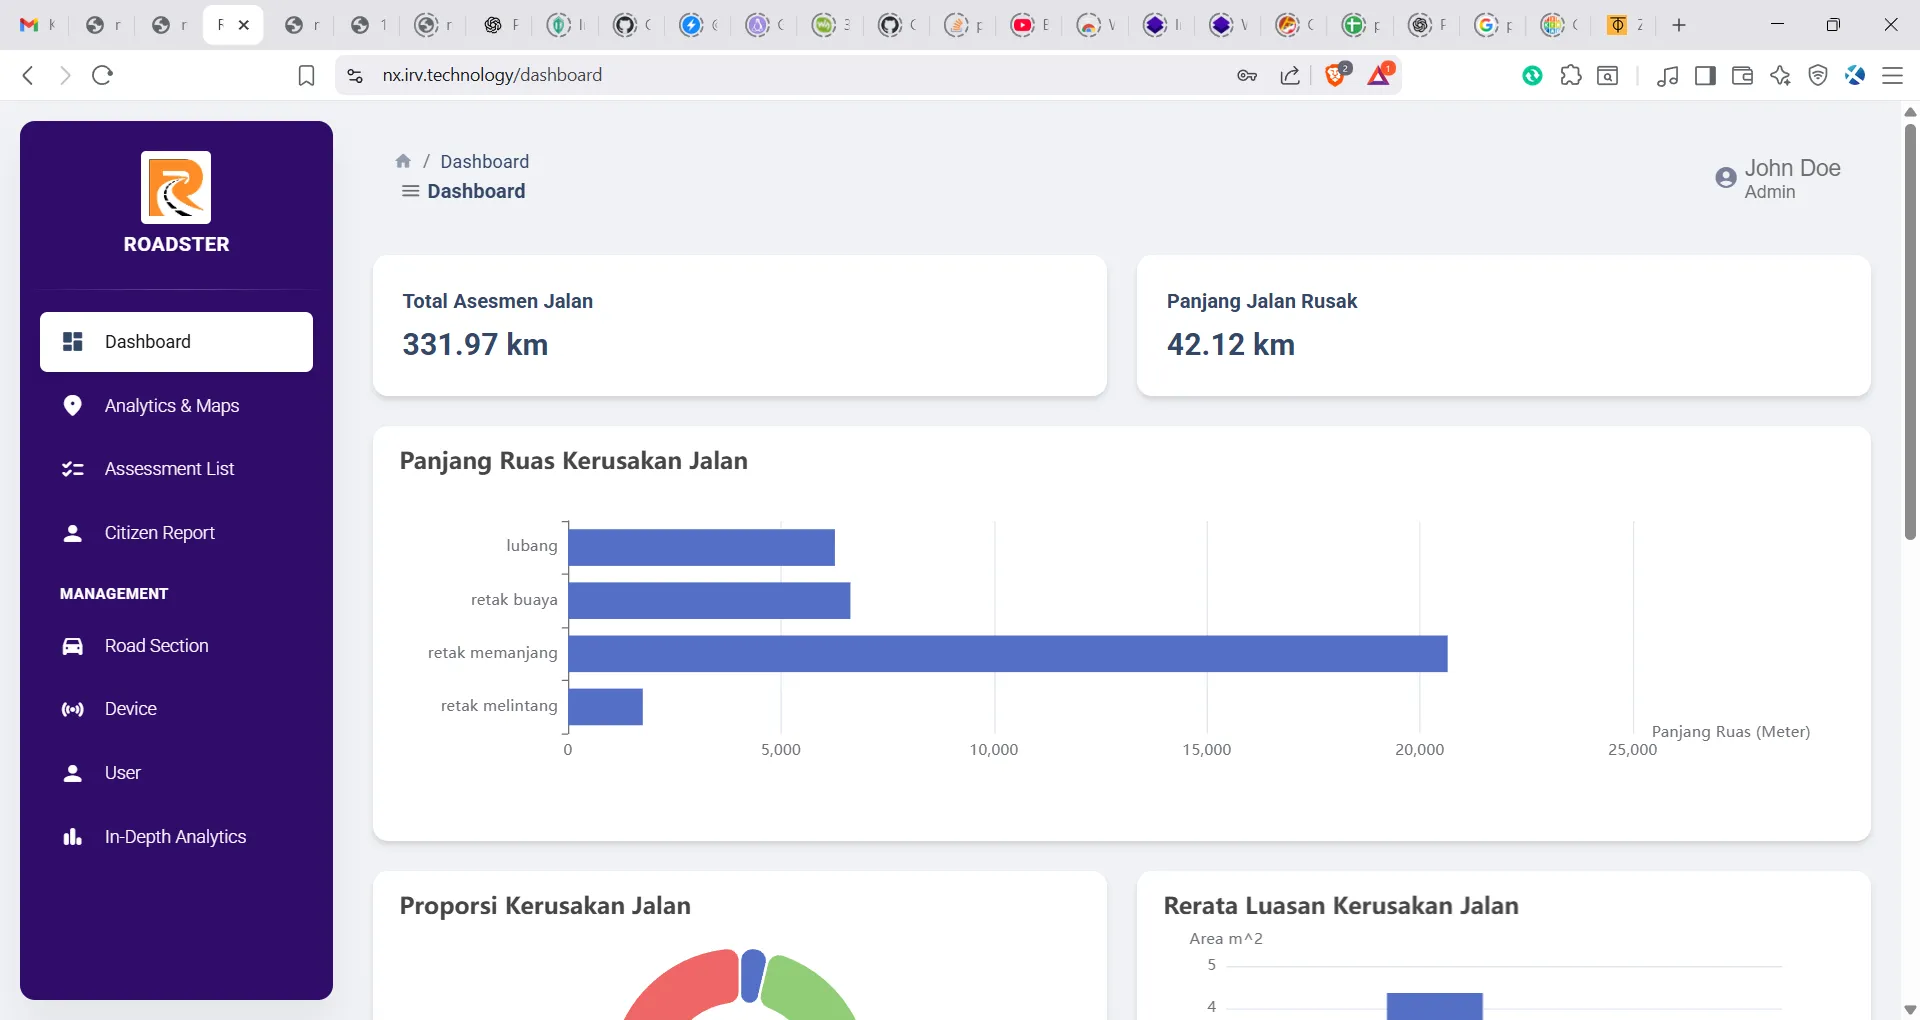Click the page vertical scrollbar
1920x1020 pixels.
click(1910, 330)
